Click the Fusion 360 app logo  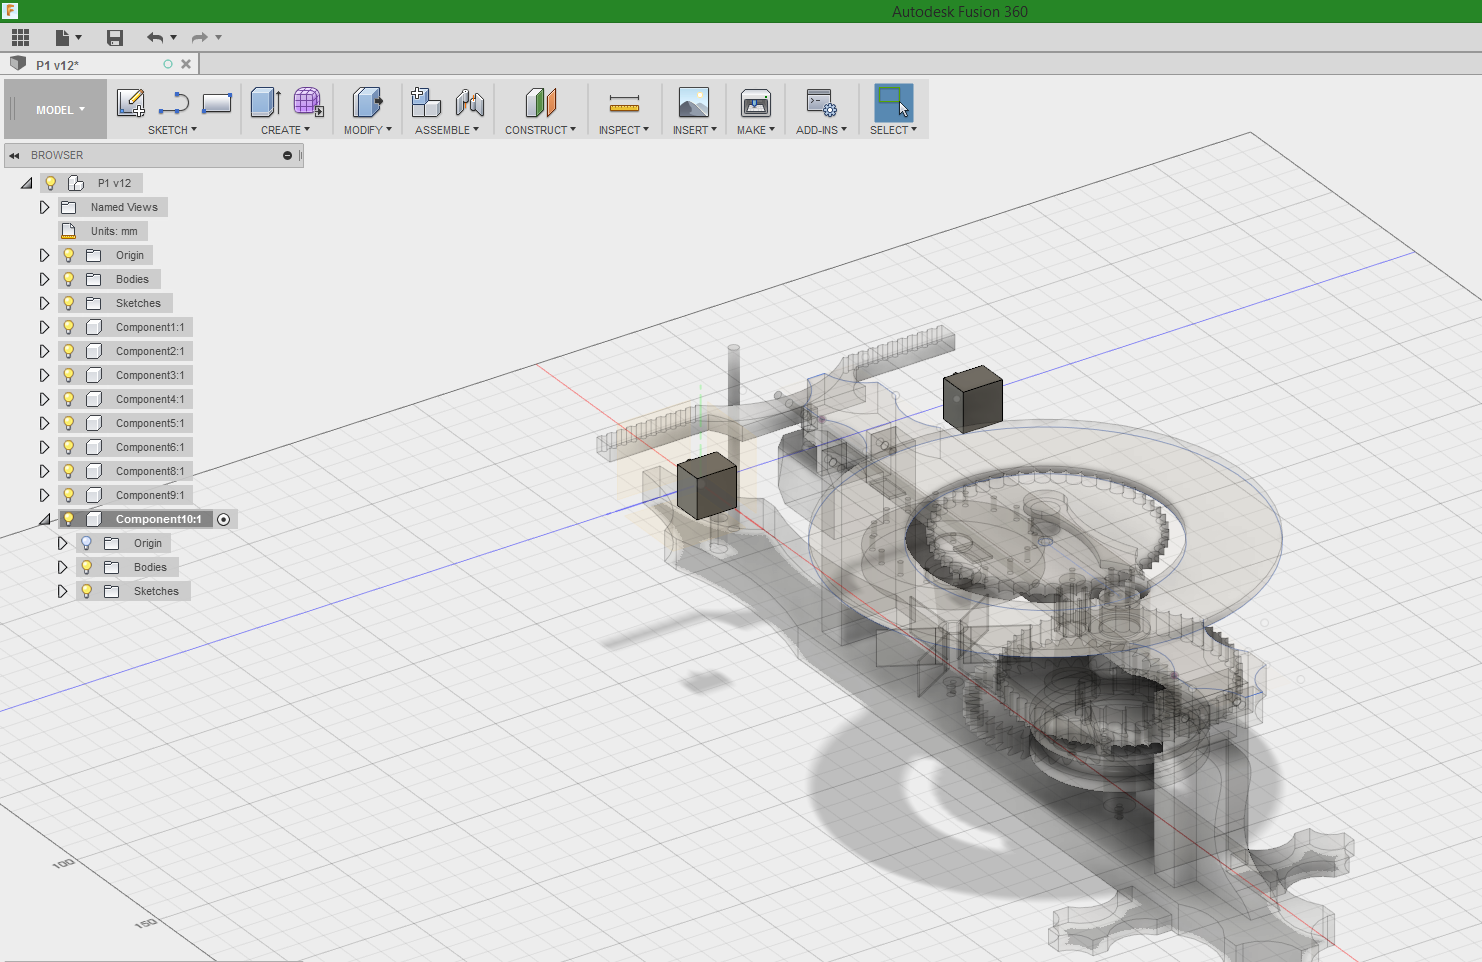(x=10, y=11)
